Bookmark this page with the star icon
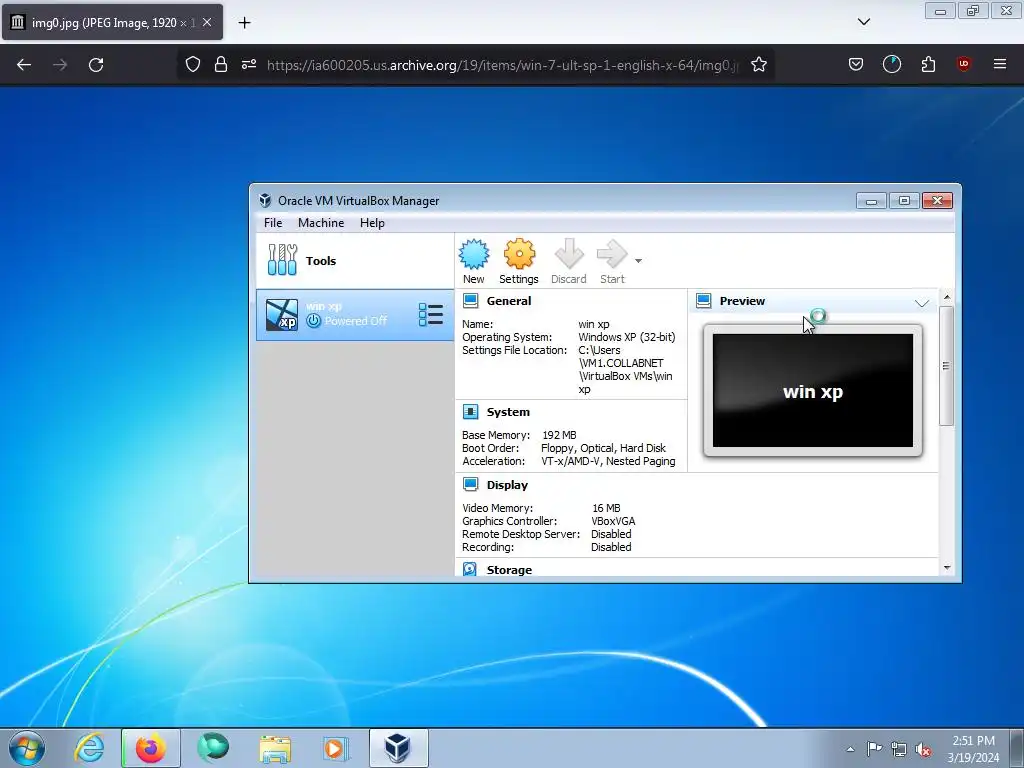Viewport: 1024px width, 768px height. click(758, 65)
